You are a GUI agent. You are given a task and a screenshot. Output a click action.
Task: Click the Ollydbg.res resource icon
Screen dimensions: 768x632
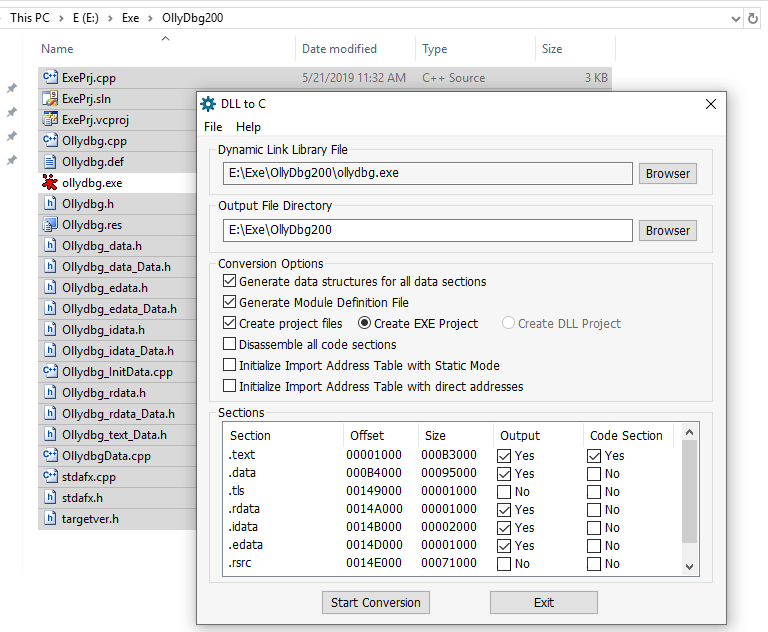click(x=50, y=224)
